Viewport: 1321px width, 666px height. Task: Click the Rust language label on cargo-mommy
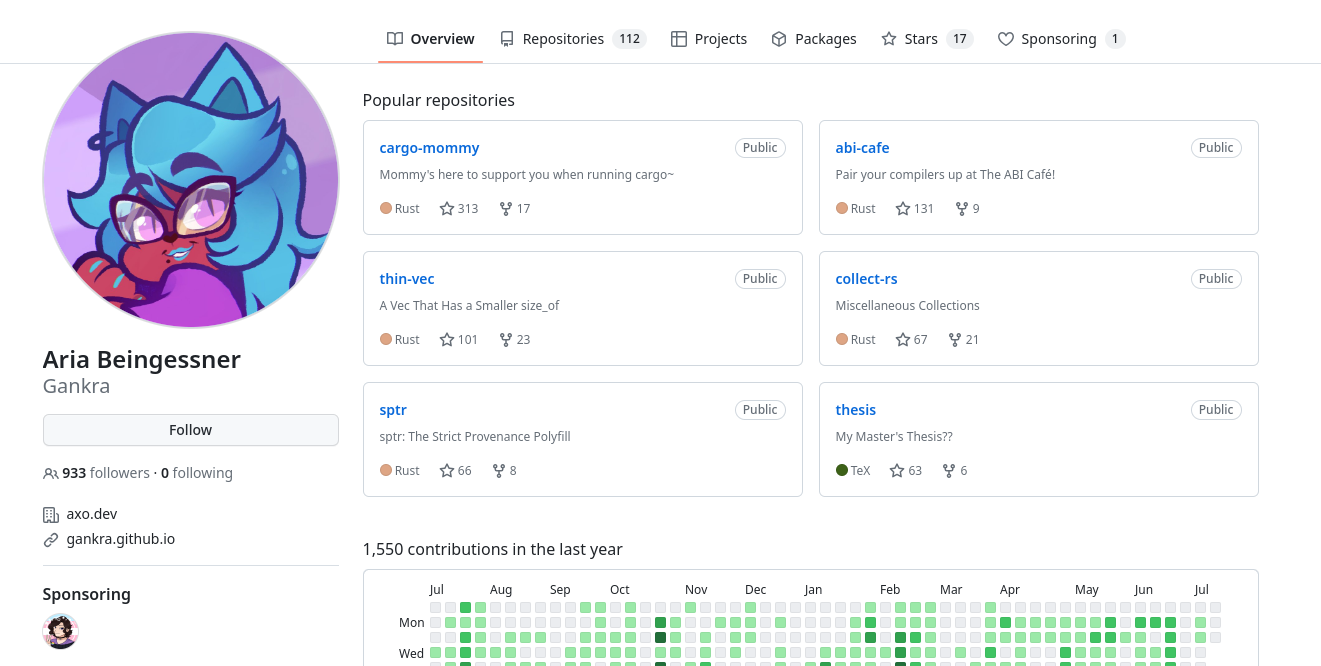(x=407, y=209)
